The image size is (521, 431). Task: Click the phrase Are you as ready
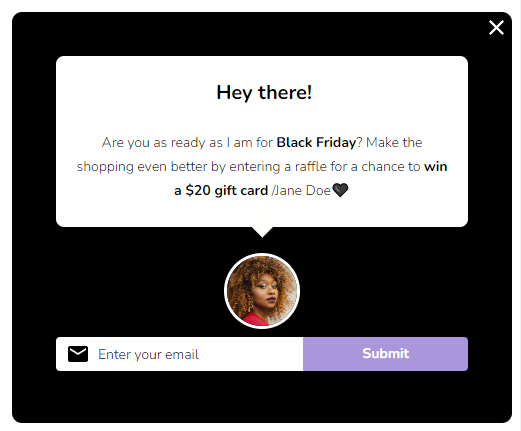153,143
